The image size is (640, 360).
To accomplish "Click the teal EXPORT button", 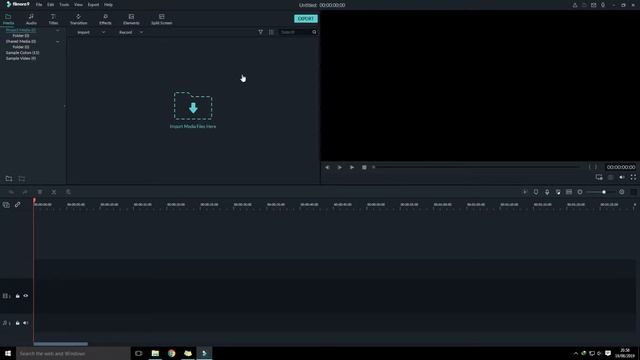I will 306,19.
